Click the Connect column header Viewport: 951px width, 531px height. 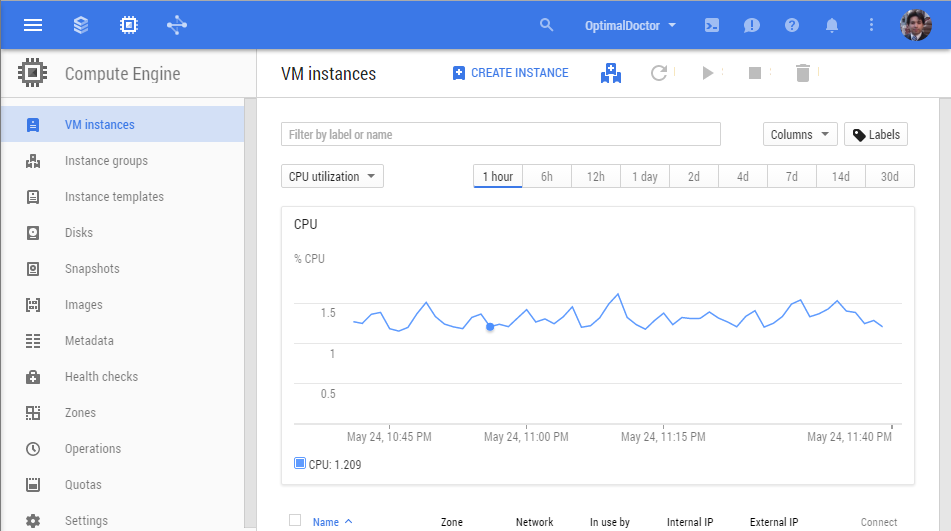pyautogui.click(x=879, y=522)
